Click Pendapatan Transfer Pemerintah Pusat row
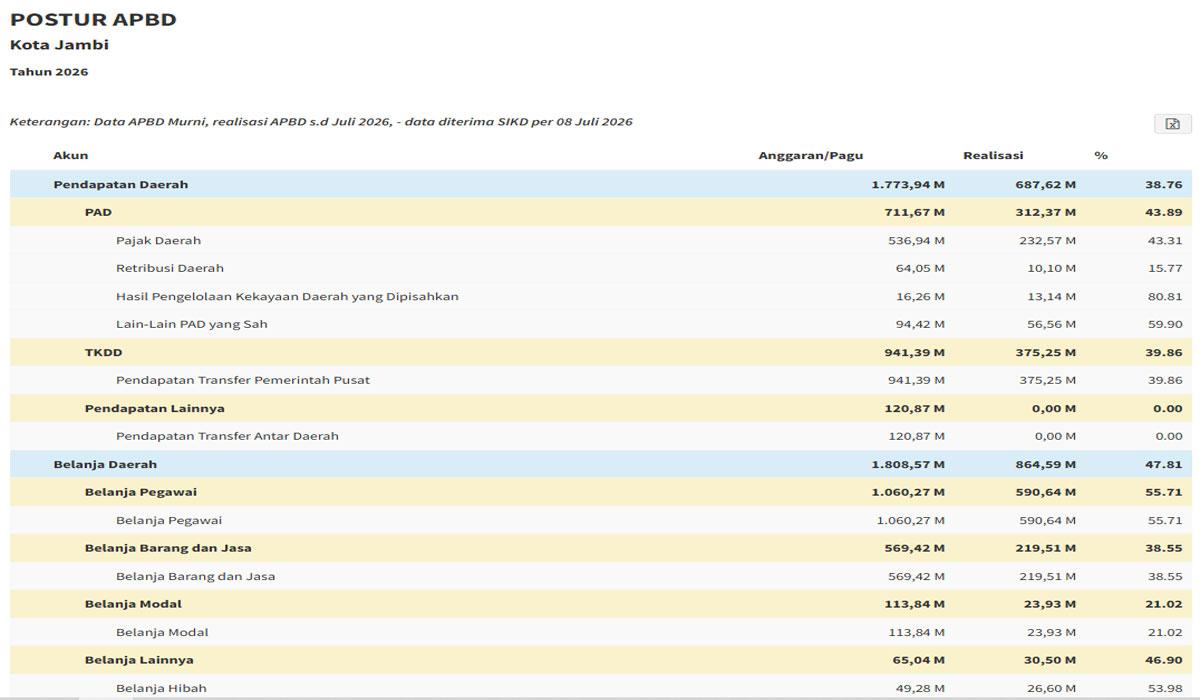The width and height of the screenshot is (1200, 700). pos(601,380)
